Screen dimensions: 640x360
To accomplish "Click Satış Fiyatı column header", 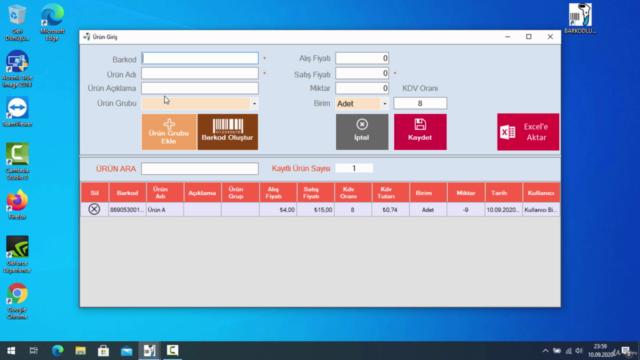I will (315, 193).
